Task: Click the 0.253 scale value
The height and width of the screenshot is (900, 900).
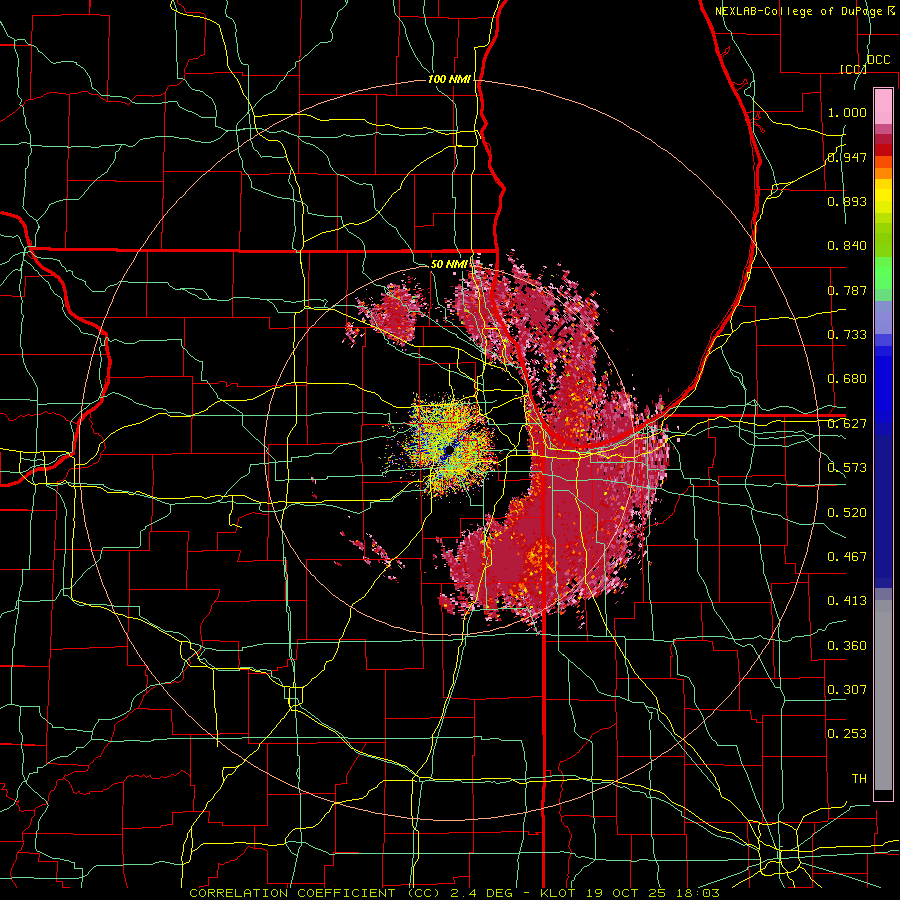Action: [847, 734]
